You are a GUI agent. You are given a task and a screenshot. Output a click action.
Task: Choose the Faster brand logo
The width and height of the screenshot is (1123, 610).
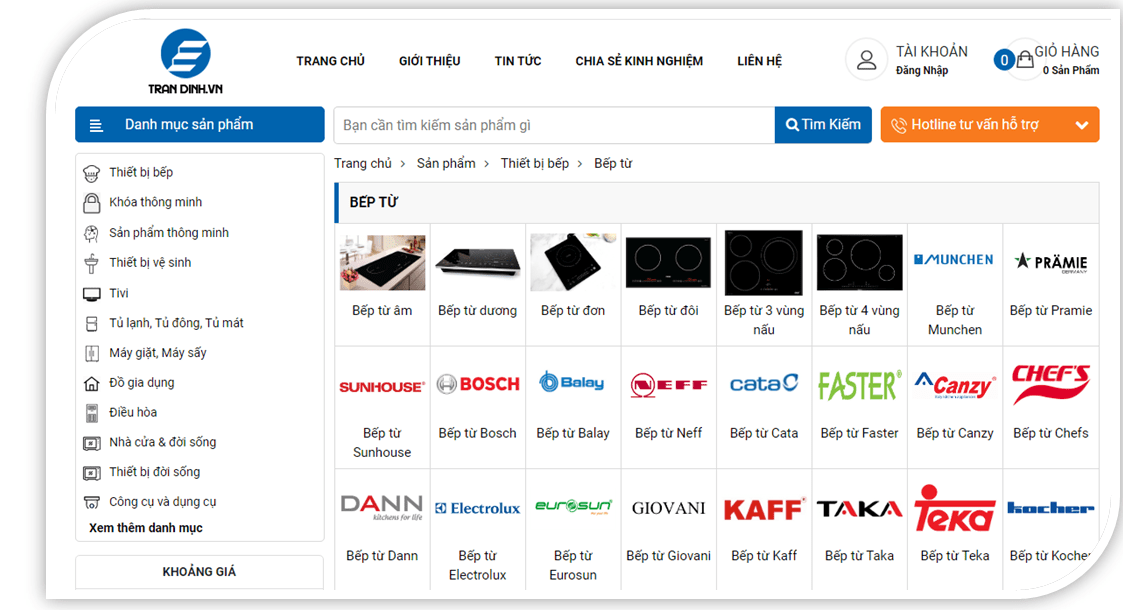859,385
